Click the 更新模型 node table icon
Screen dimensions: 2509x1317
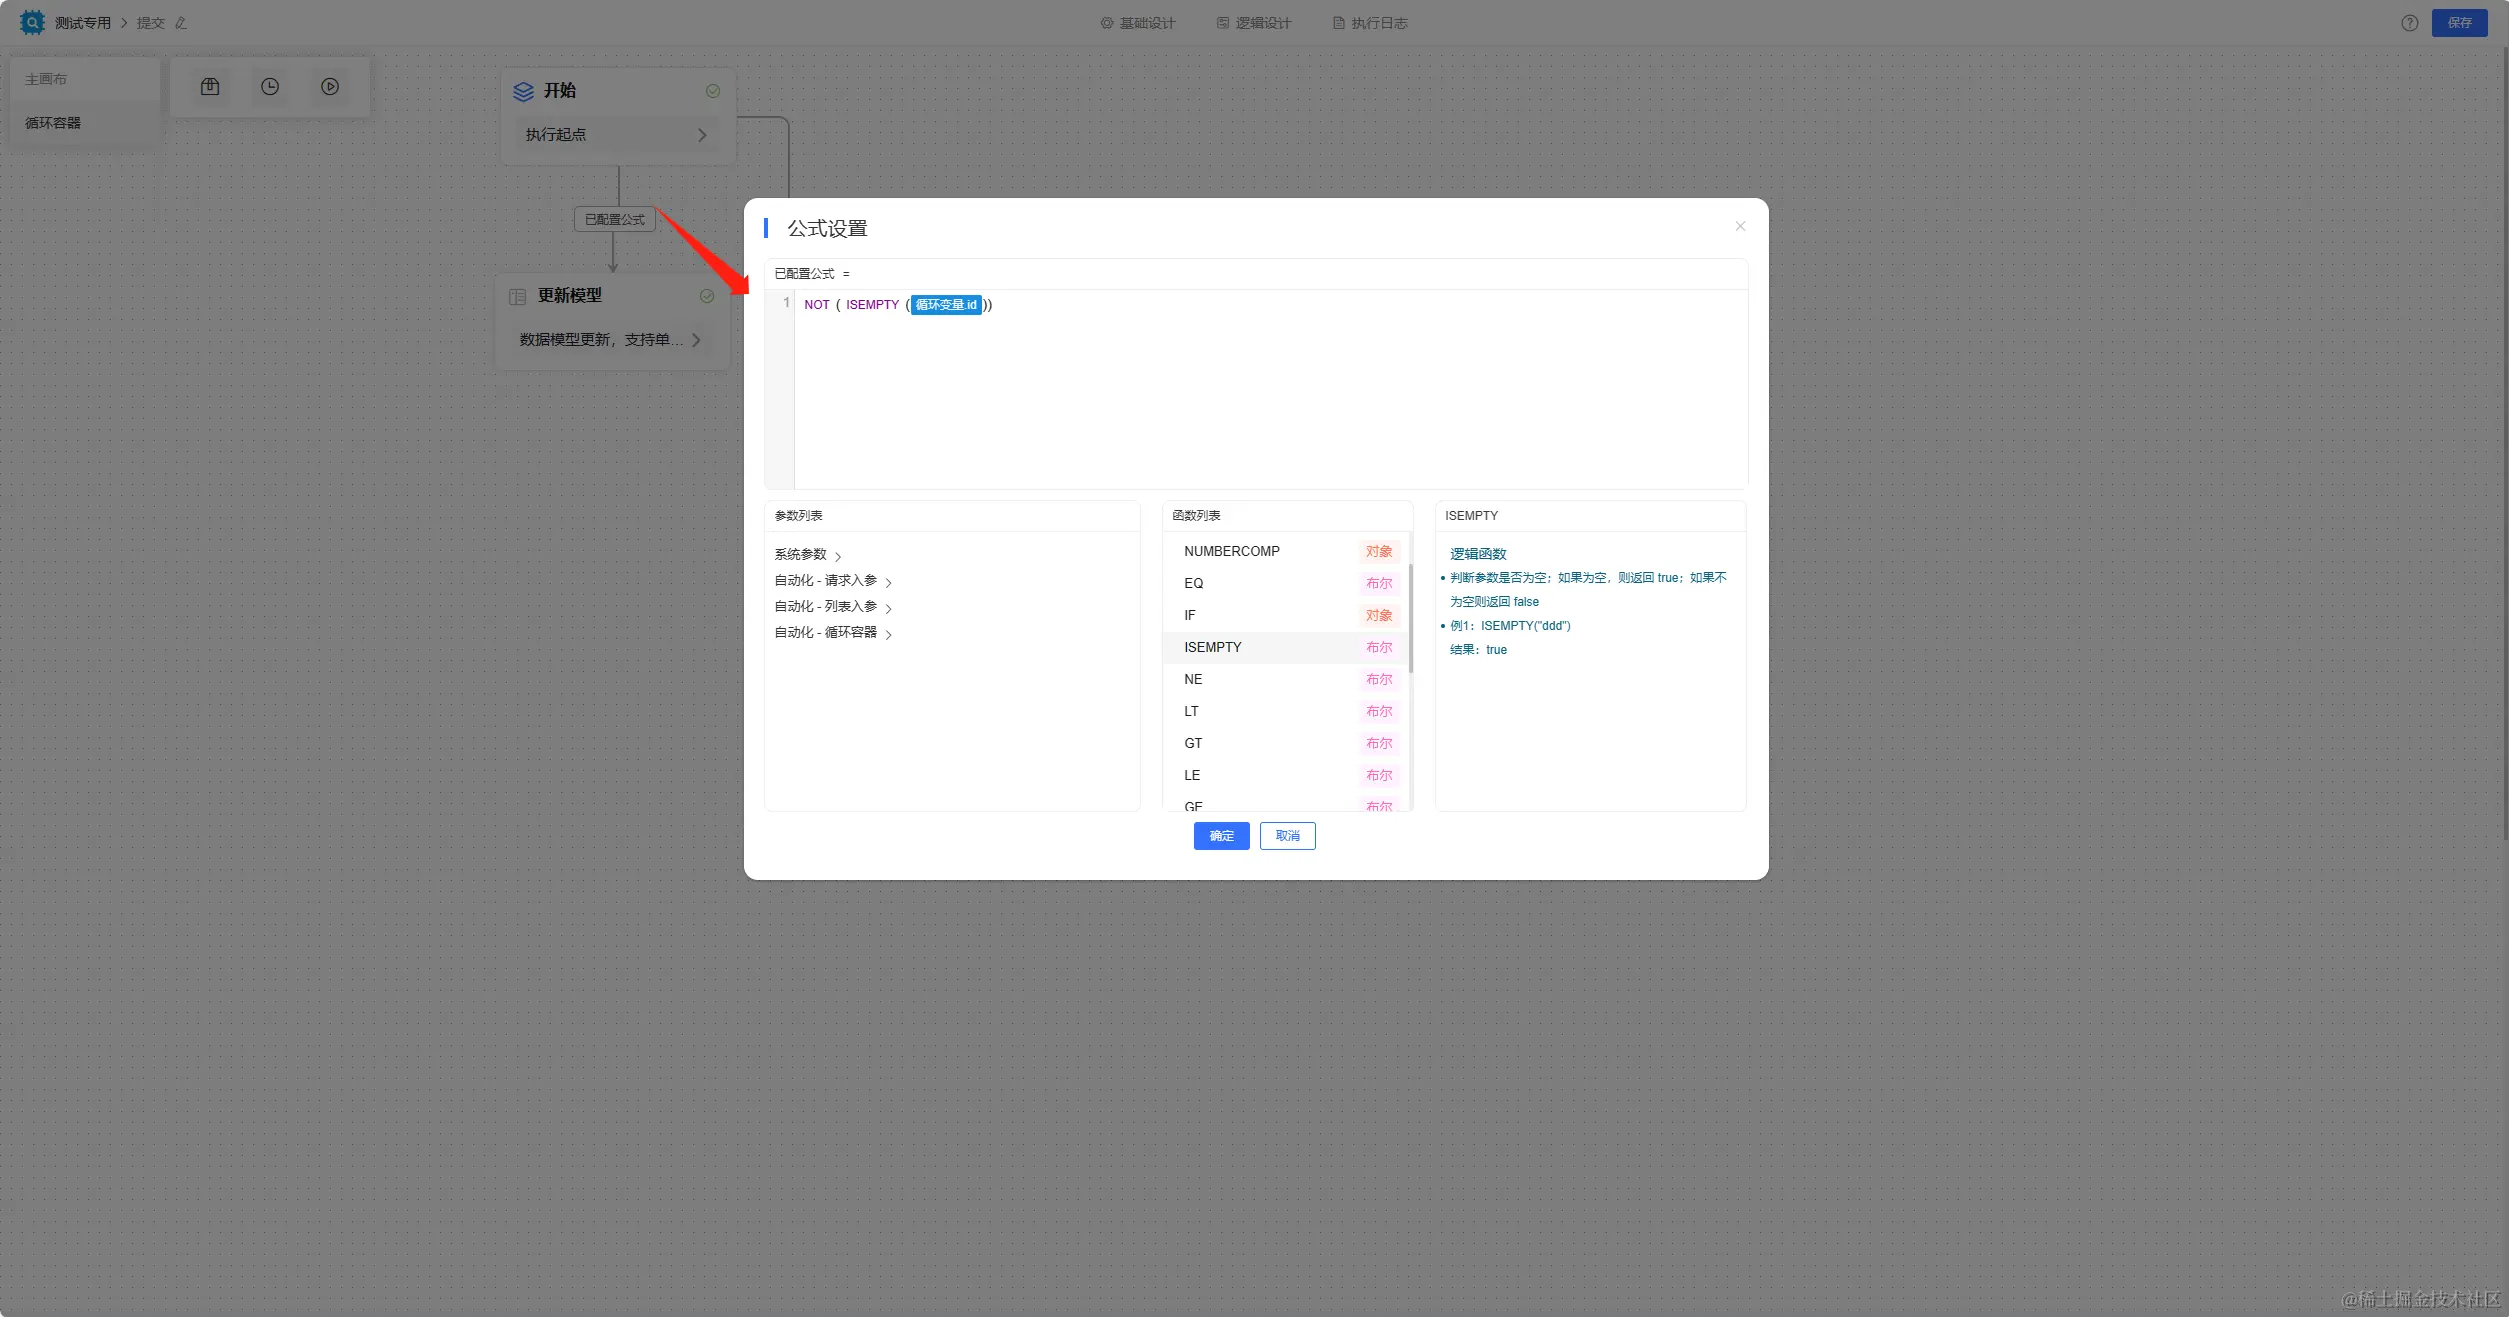pyautogui.click(x=517, y=296)
